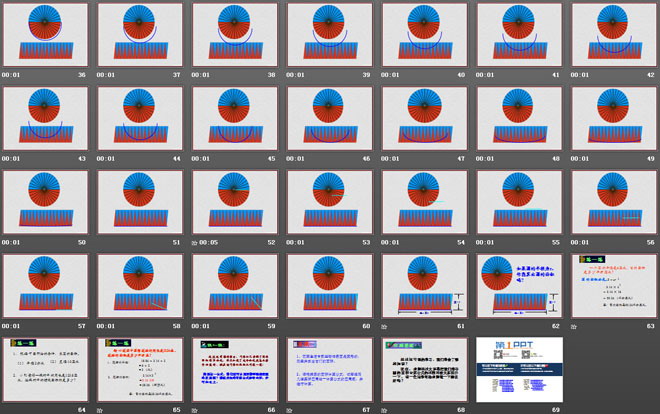Click the star icon beneath slide 63
The height and width of the screenshot is (414, 660).
(576, 326)
